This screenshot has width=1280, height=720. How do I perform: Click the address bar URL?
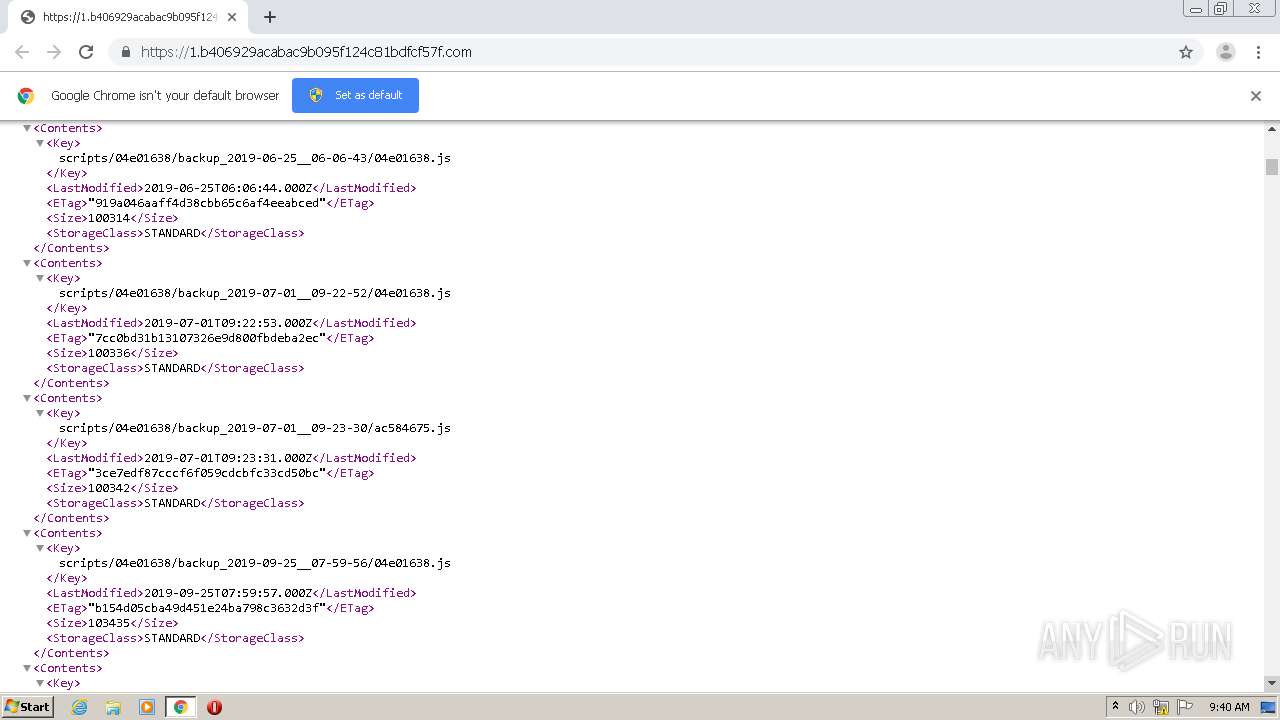306,52
